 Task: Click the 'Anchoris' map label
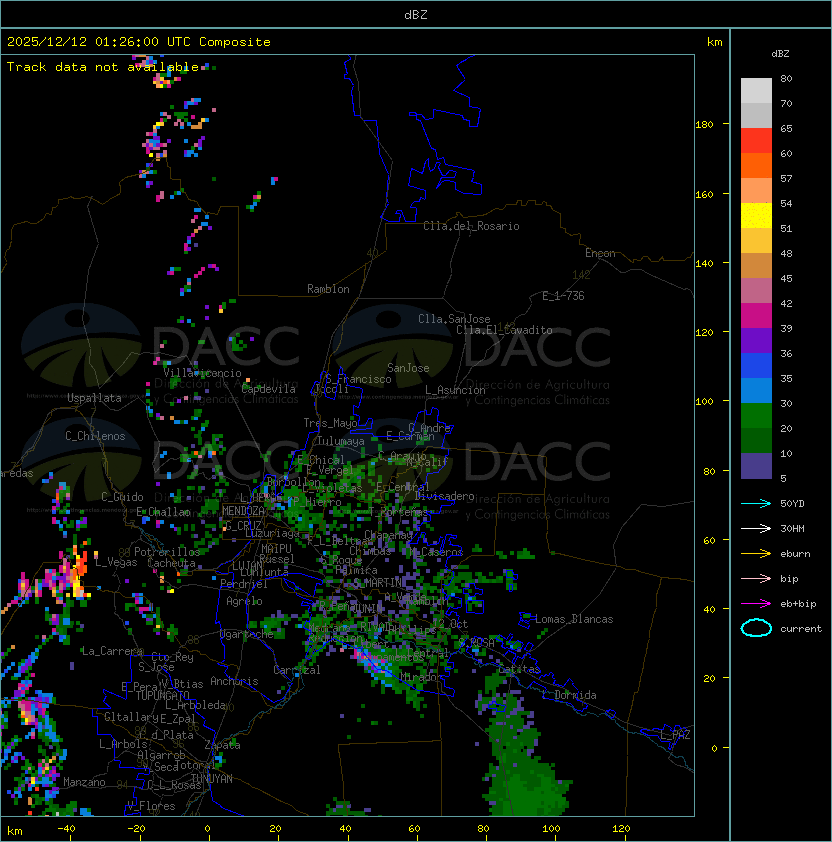pos(234,681)
